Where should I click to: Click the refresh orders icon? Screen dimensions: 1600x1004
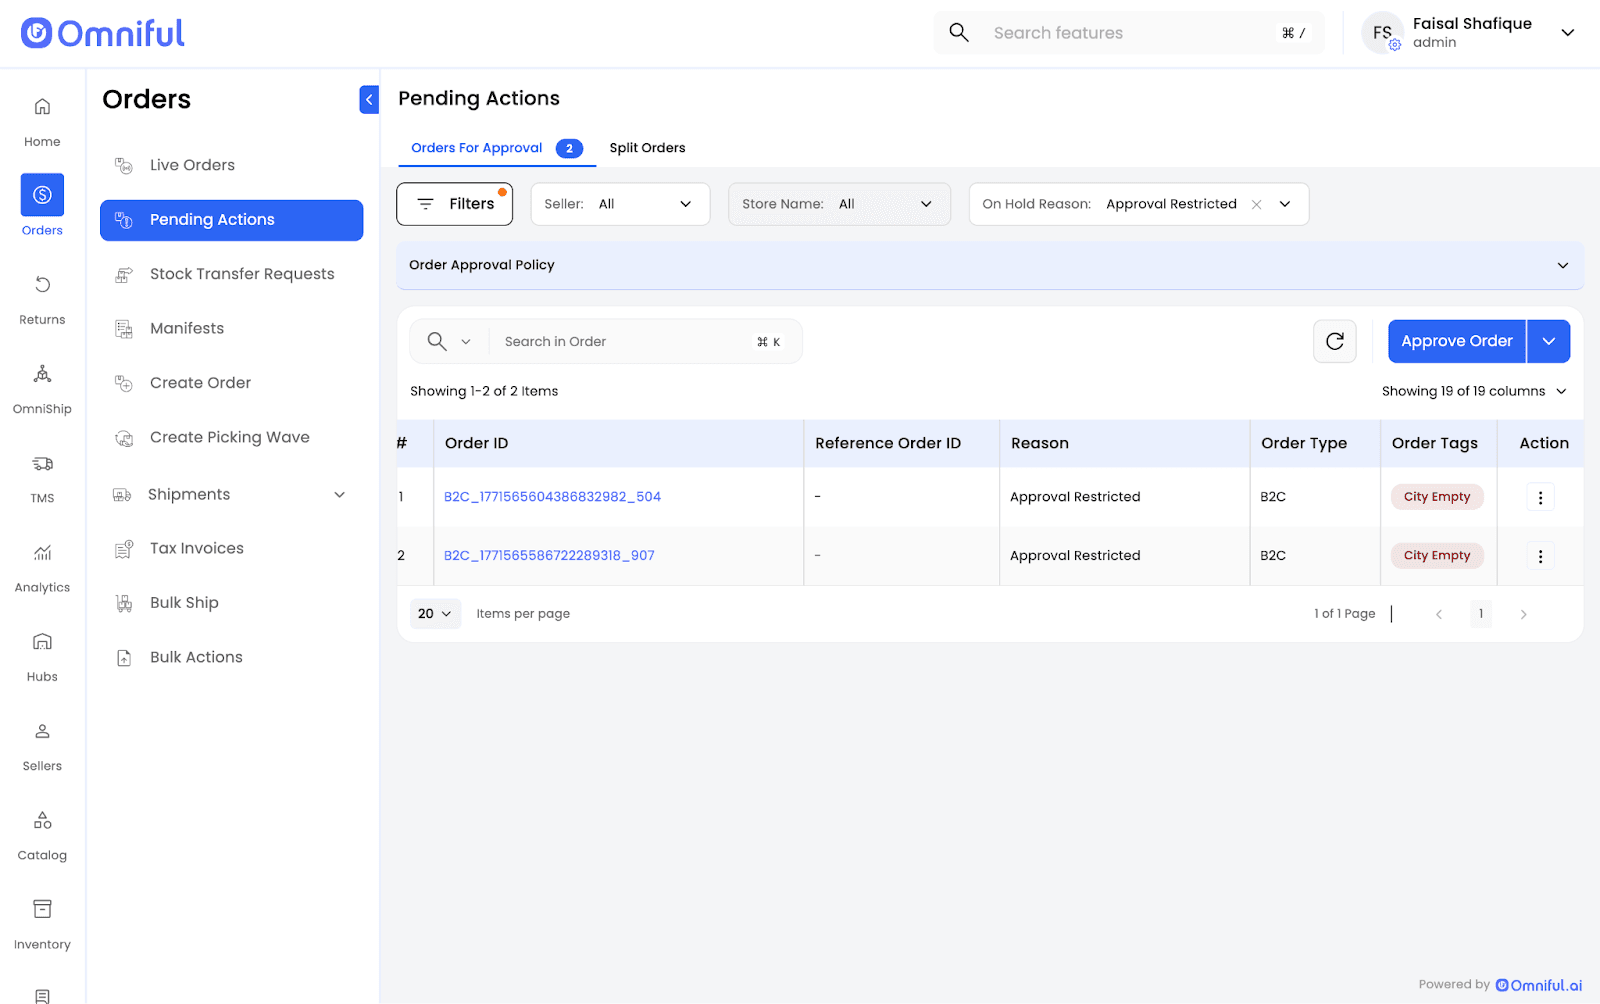(1334, 341)
